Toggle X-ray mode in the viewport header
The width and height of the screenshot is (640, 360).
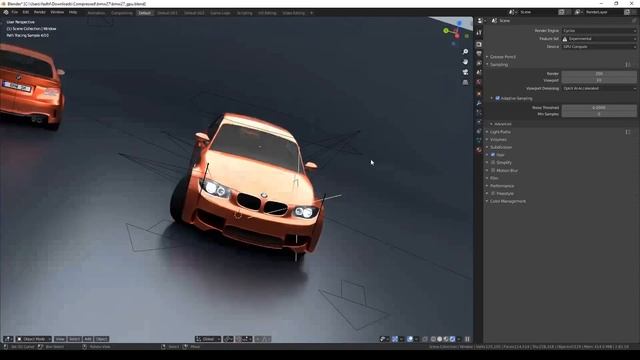point(425,339)
